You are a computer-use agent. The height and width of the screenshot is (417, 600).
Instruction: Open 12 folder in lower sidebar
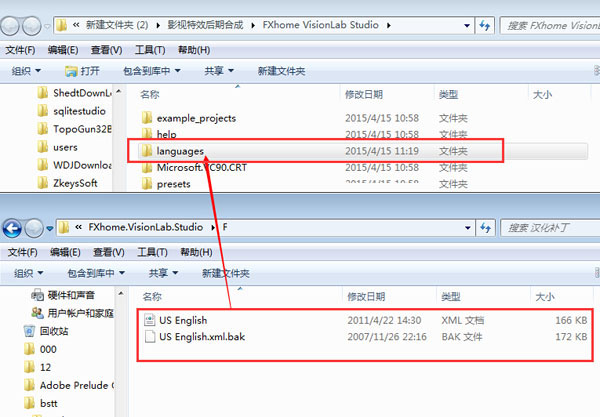38,367
